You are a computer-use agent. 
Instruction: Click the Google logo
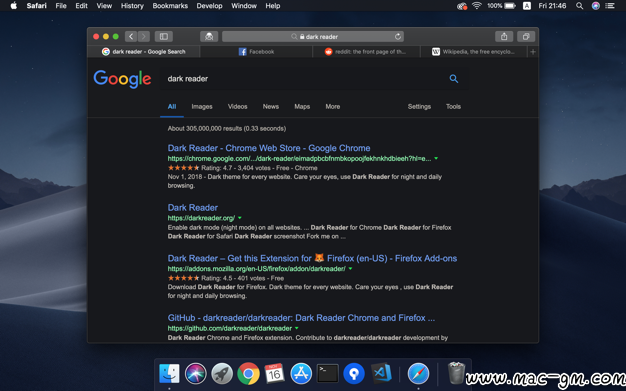click(x=122, y=79)
